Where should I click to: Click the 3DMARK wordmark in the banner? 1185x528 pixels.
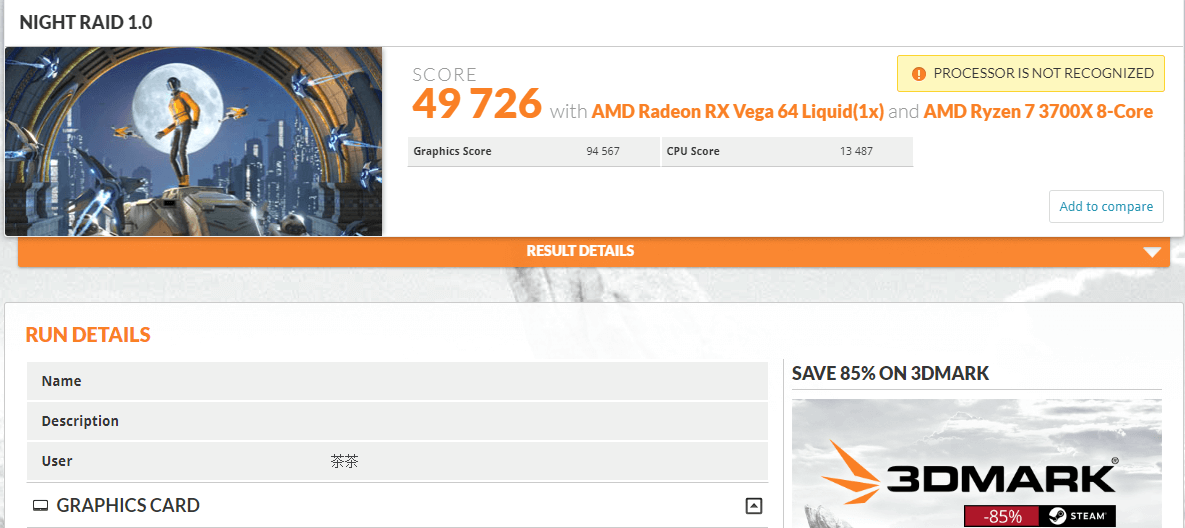[1001, 478]
